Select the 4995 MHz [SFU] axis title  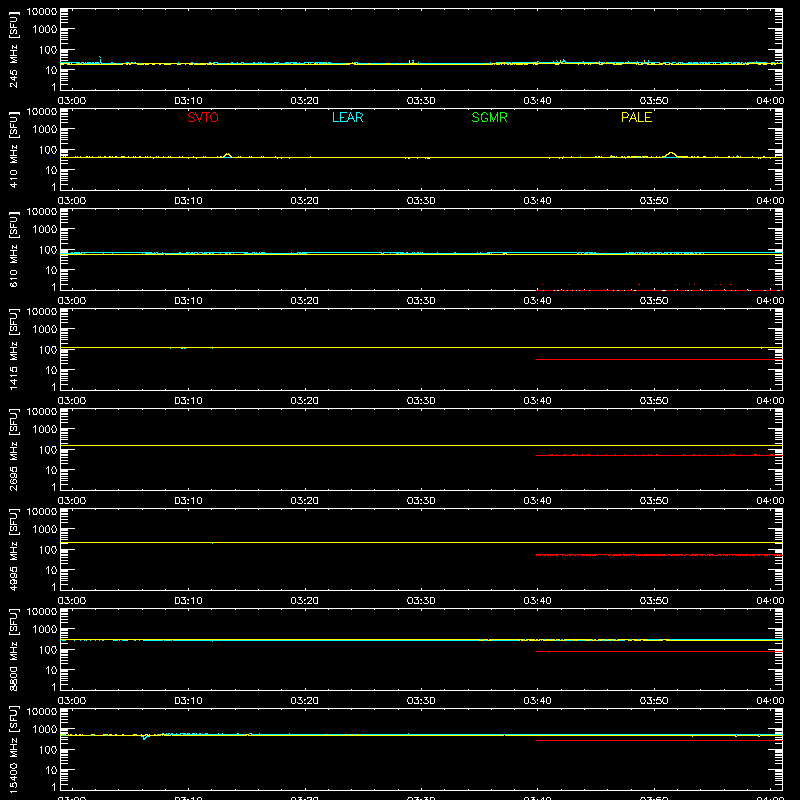pyautogui.click(x=14, y=549)
